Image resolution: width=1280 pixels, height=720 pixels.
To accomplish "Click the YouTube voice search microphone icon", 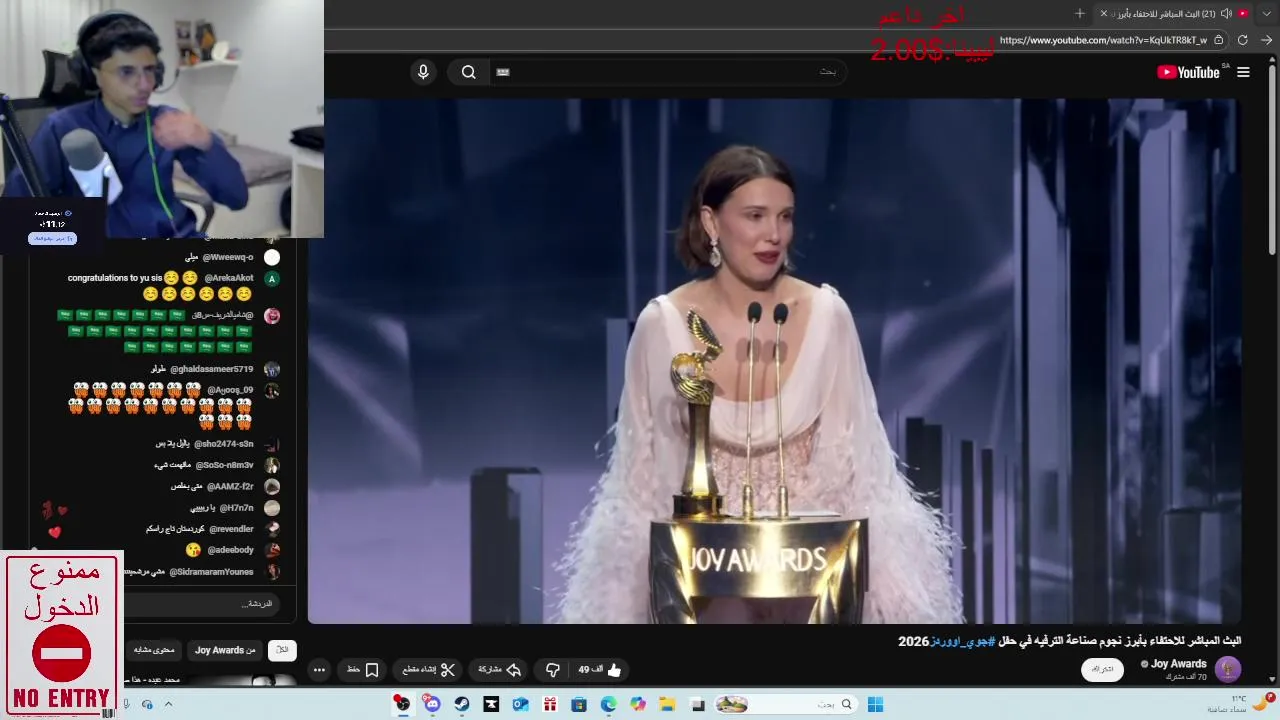I will (x=423, y=72).
